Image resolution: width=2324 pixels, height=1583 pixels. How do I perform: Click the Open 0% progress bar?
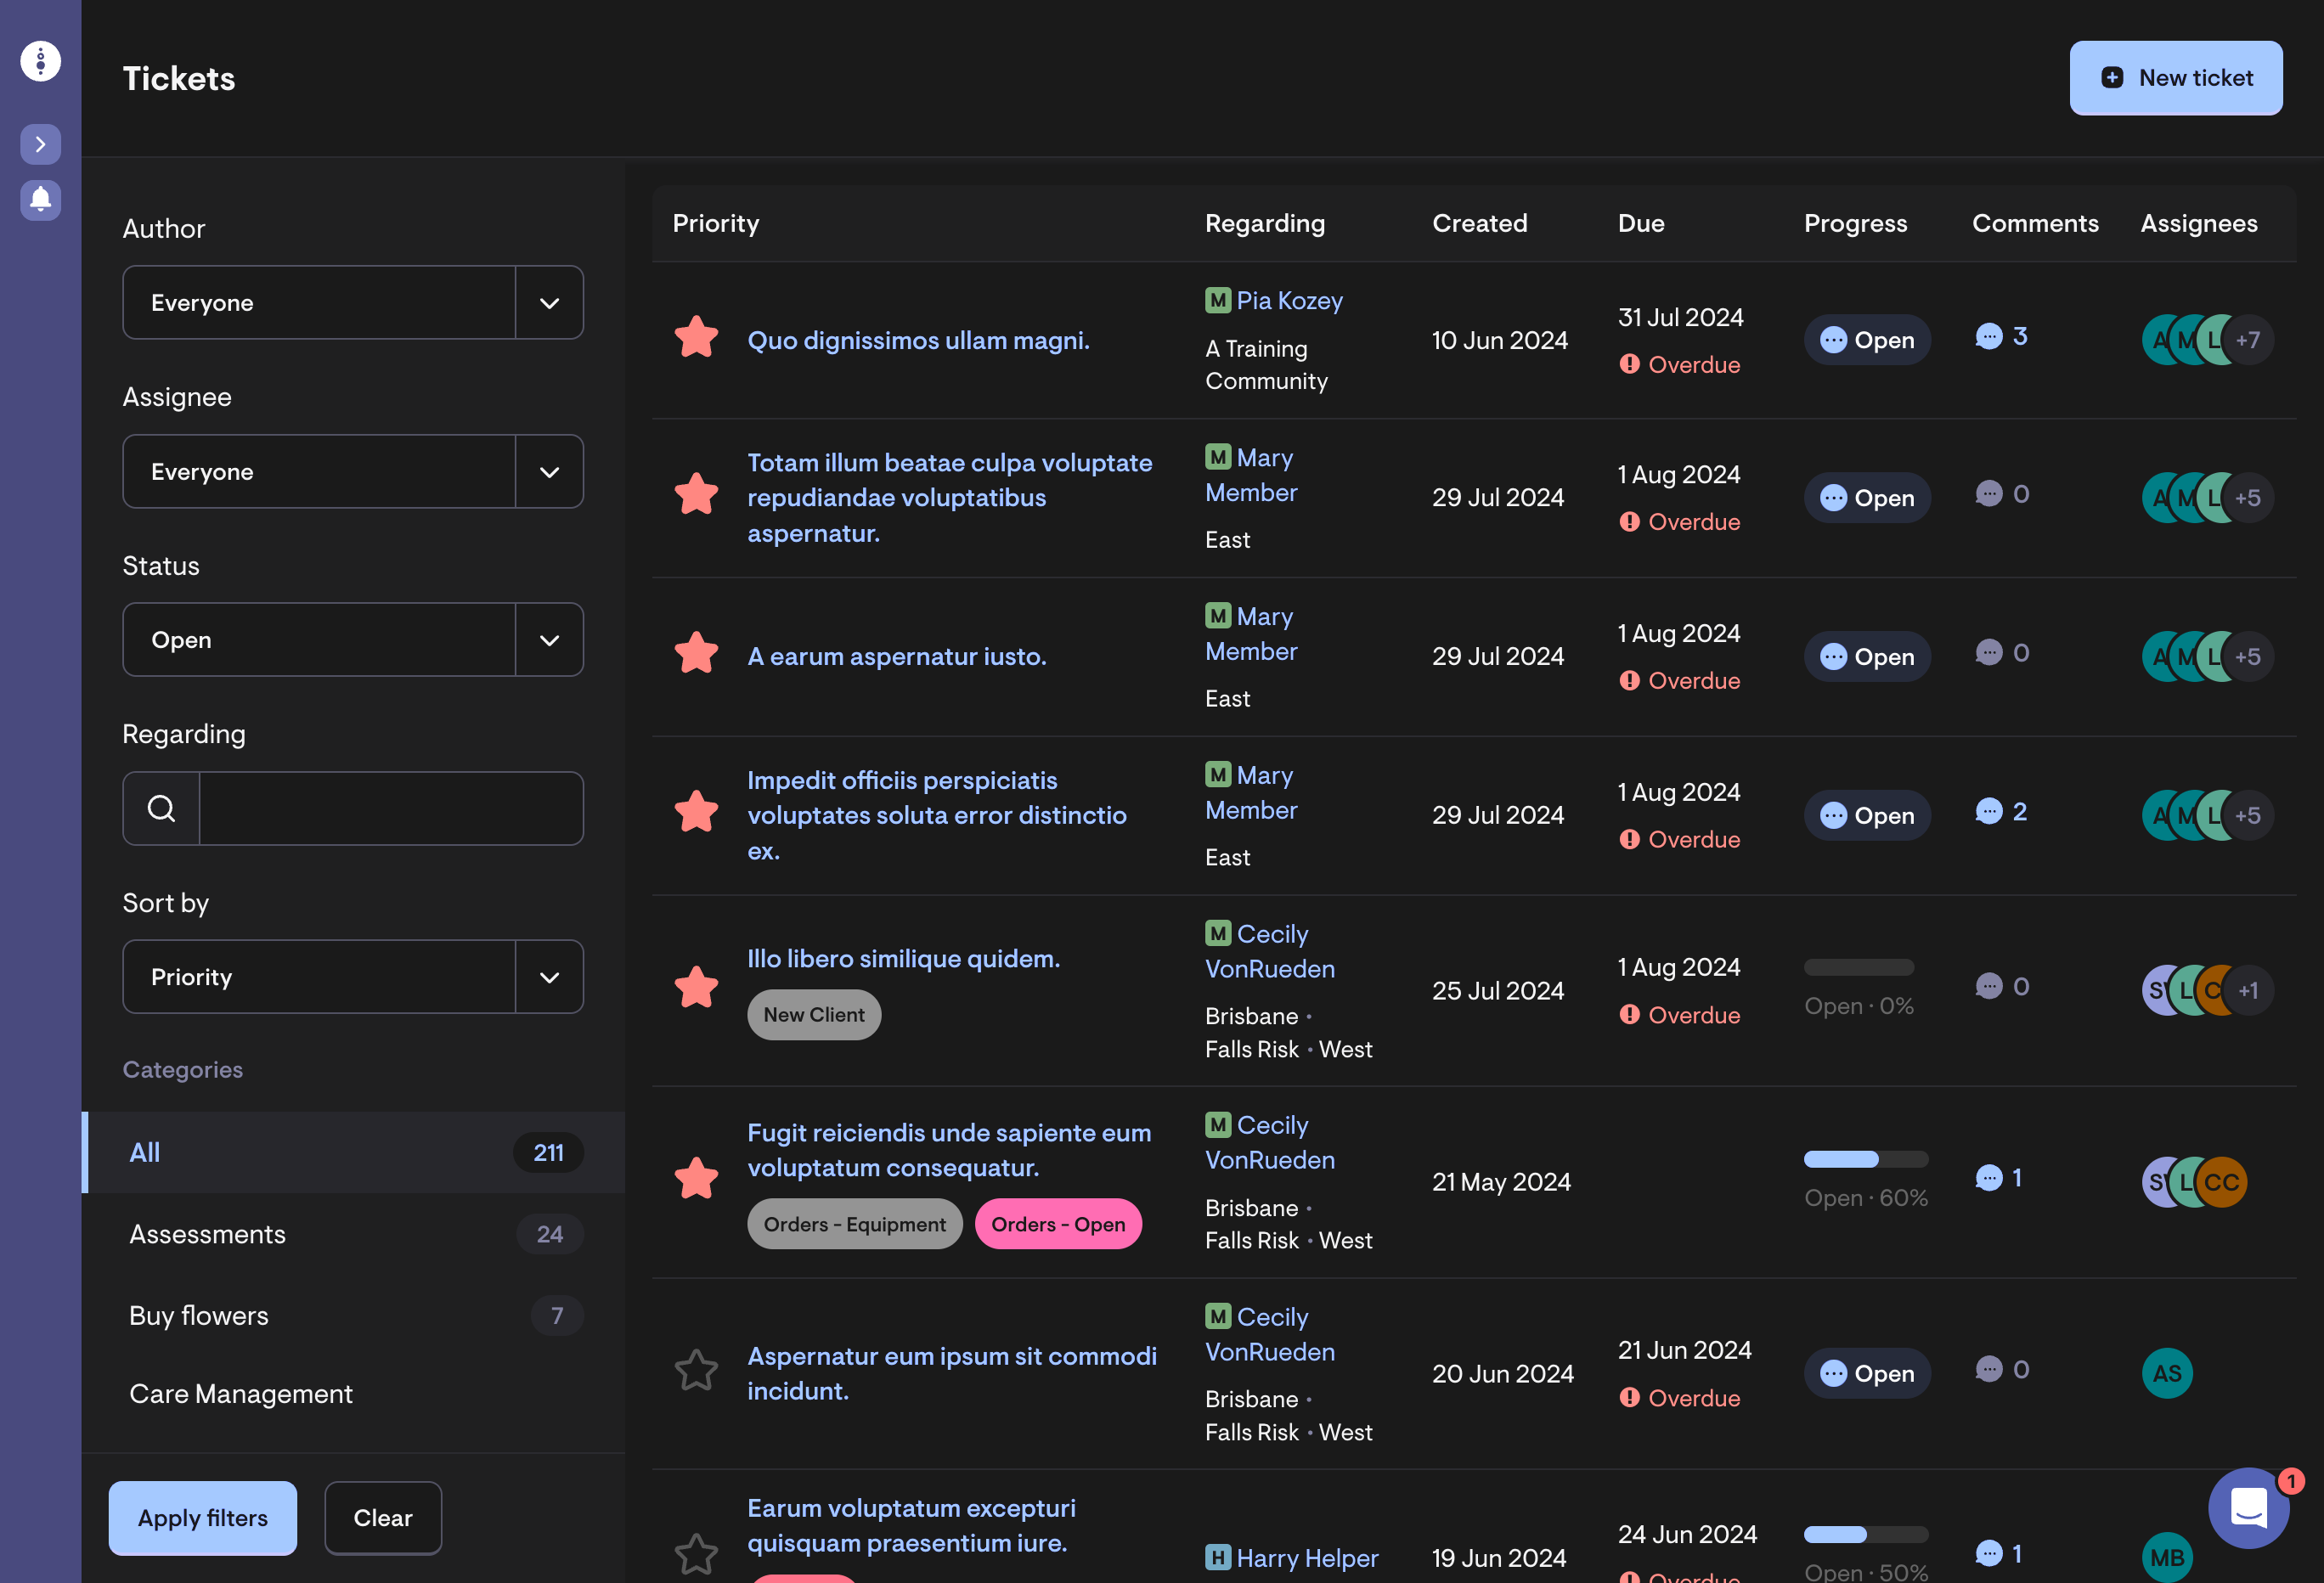tap(1859, 967)
